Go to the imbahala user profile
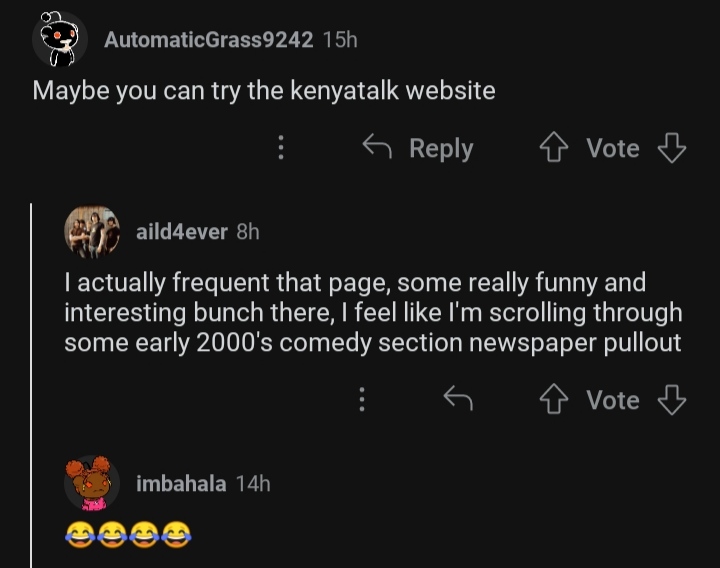The image size is (720, 568). coord(181,485)
